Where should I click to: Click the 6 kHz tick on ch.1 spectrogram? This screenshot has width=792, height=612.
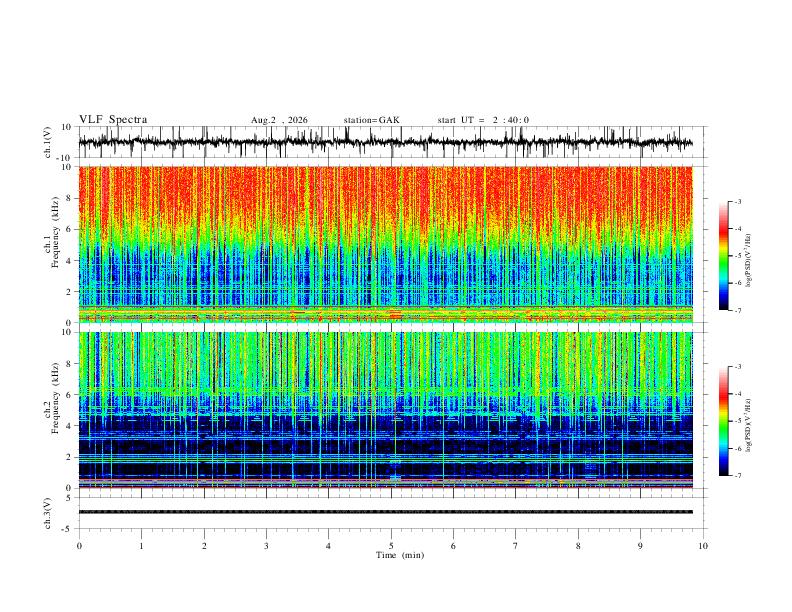(69, 229)
